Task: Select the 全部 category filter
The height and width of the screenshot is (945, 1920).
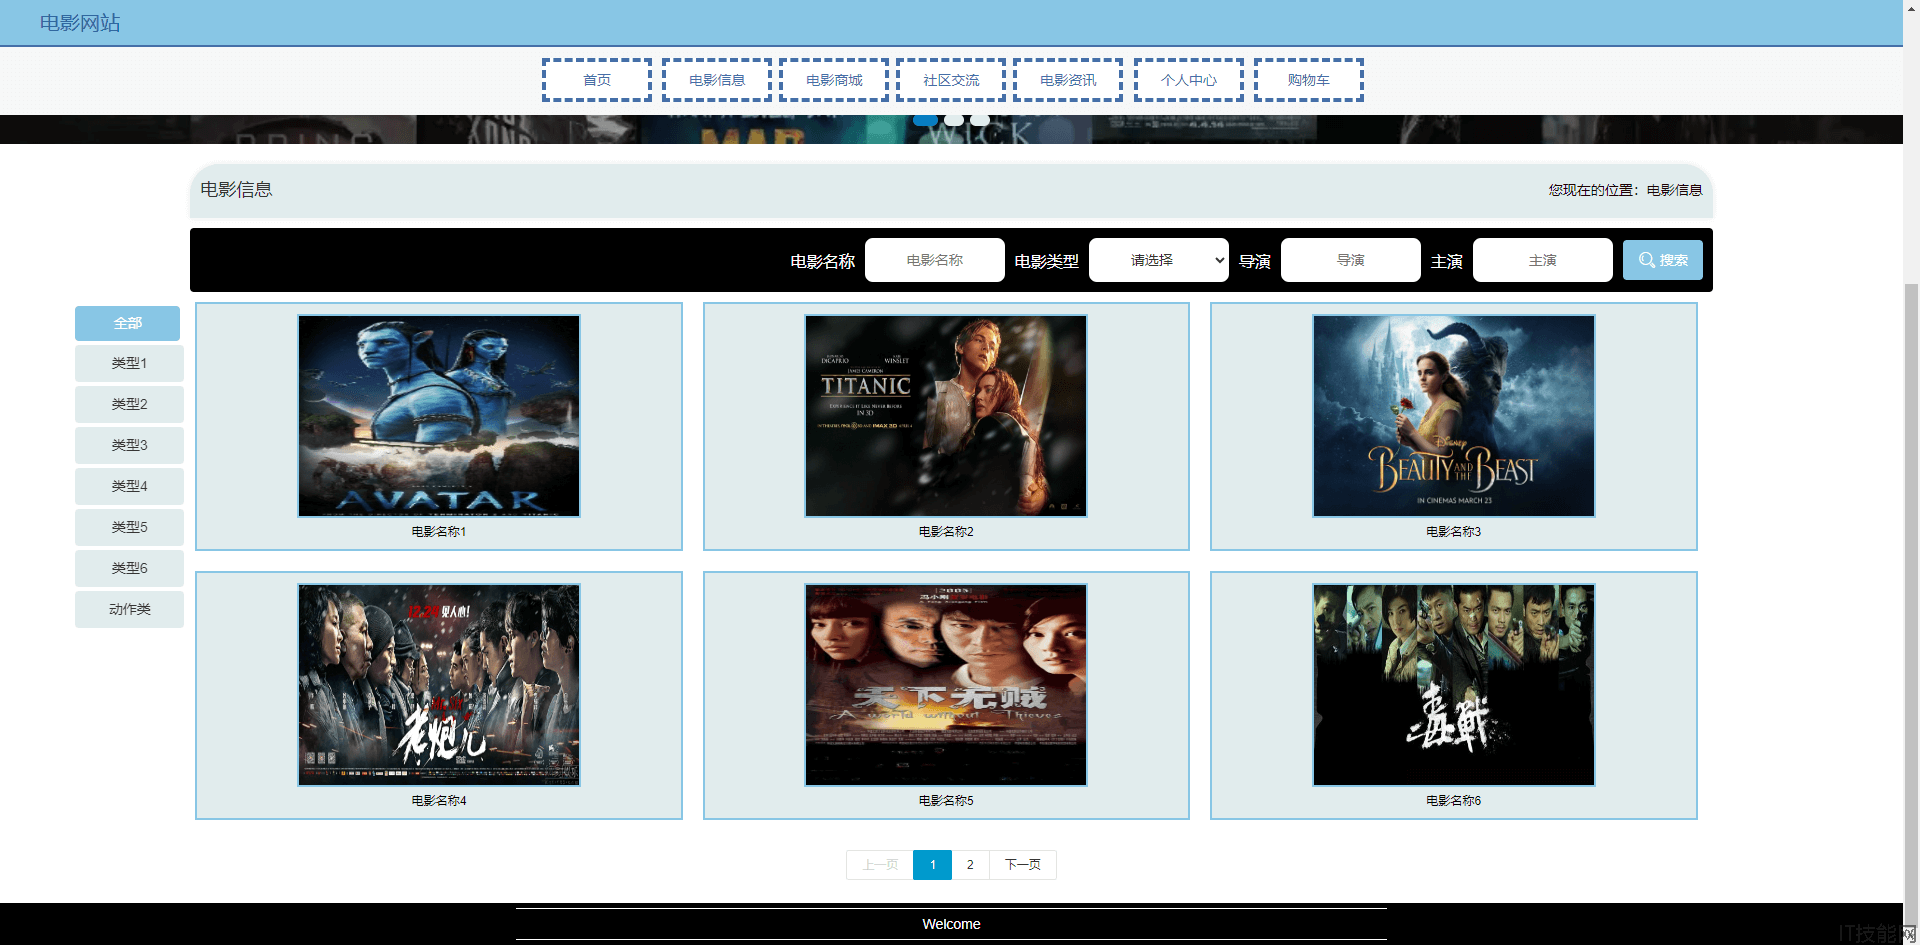Action: 128,323
